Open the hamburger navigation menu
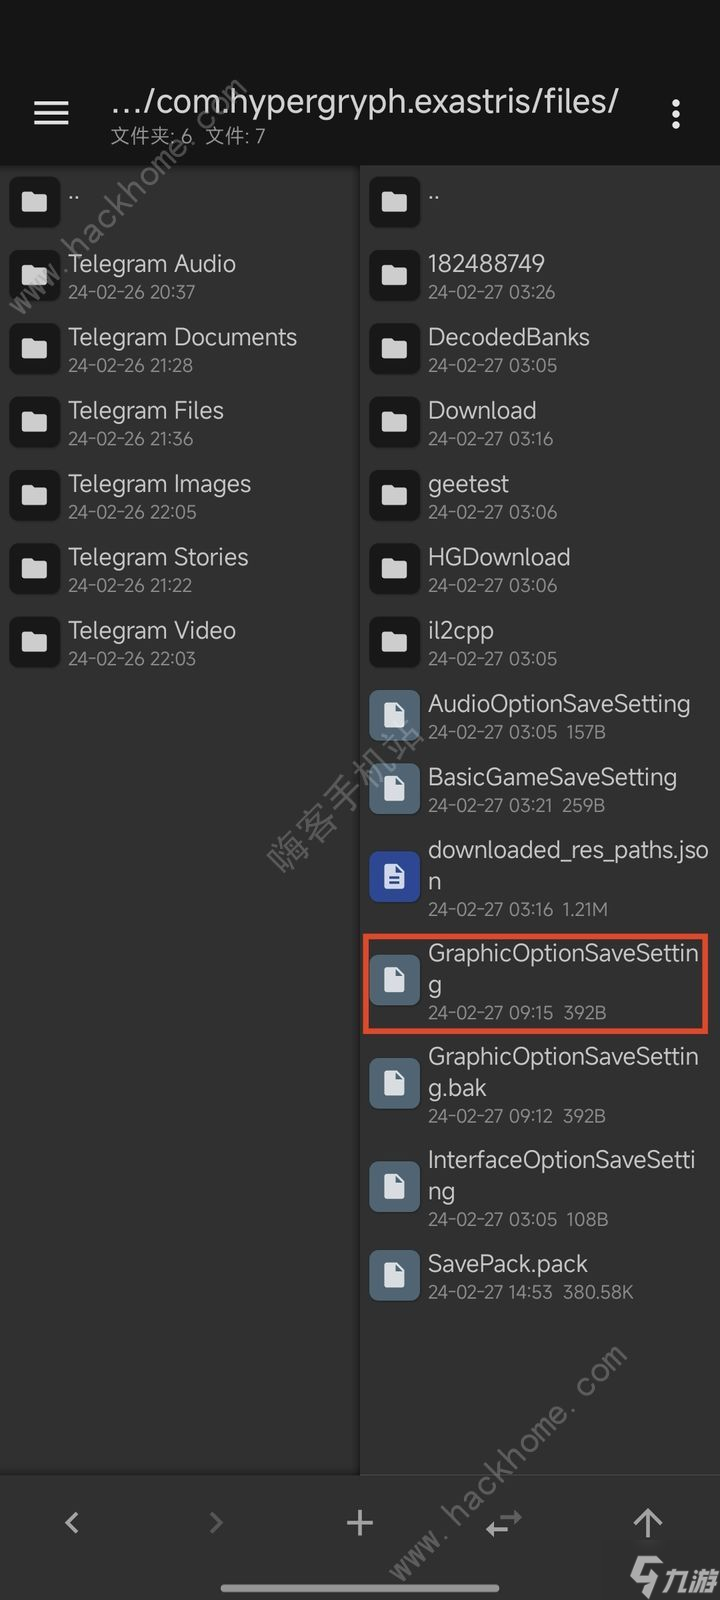 (x=51, y=113)
